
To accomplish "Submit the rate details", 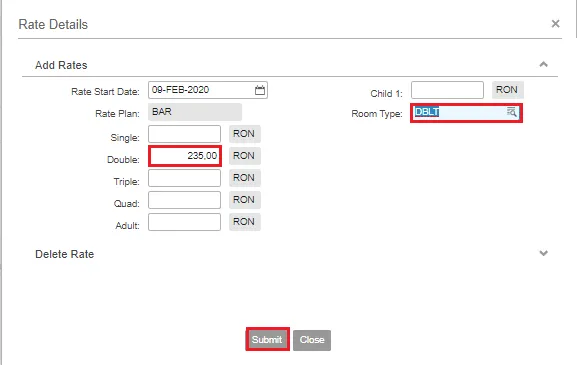I will click(267, 339).
